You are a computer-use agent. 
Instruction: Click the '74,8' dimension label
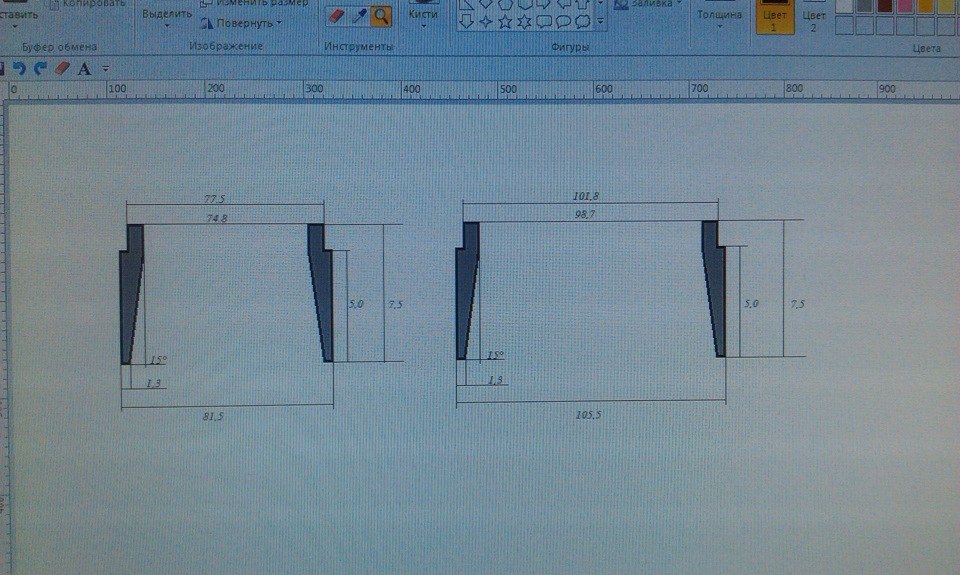[x=216, y=218]
